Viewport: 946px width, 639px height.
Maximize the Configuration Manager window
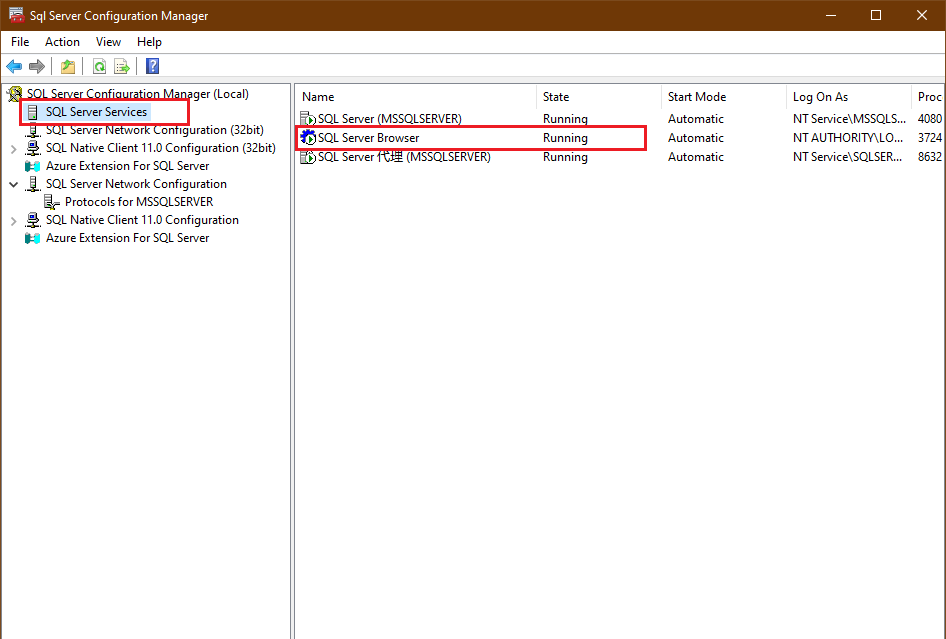tap(876, 15)
